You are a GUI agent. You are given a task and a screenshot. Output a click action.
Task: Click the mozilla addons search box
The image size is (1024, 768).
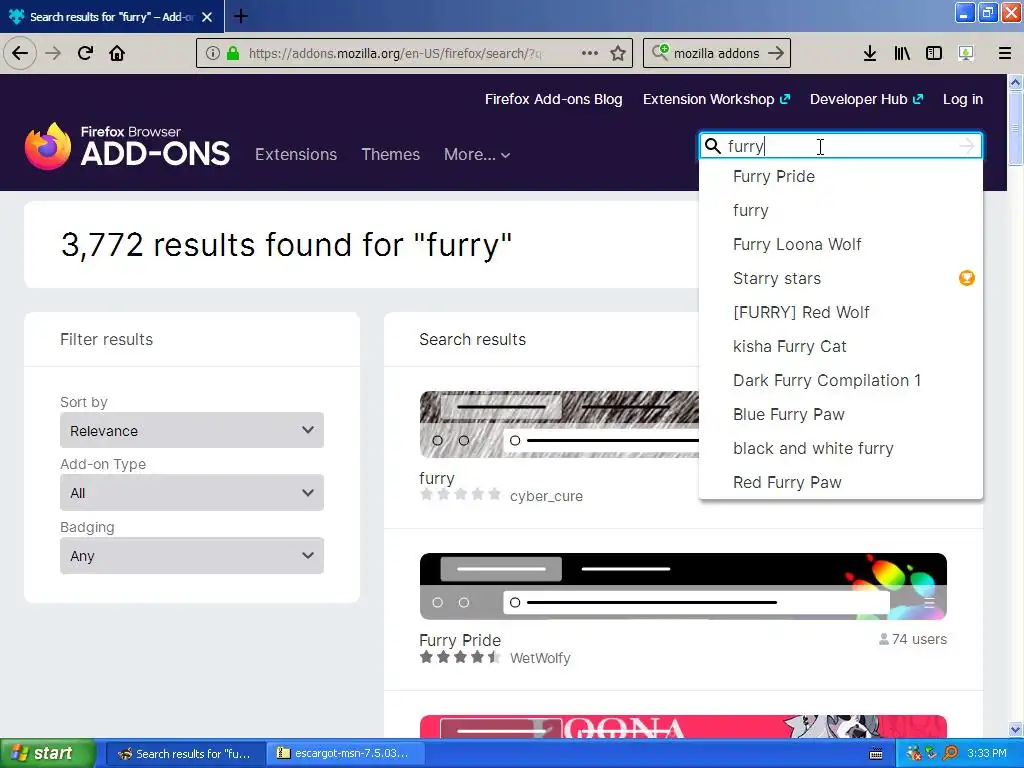pyautogui.click(x=716, y=53)
